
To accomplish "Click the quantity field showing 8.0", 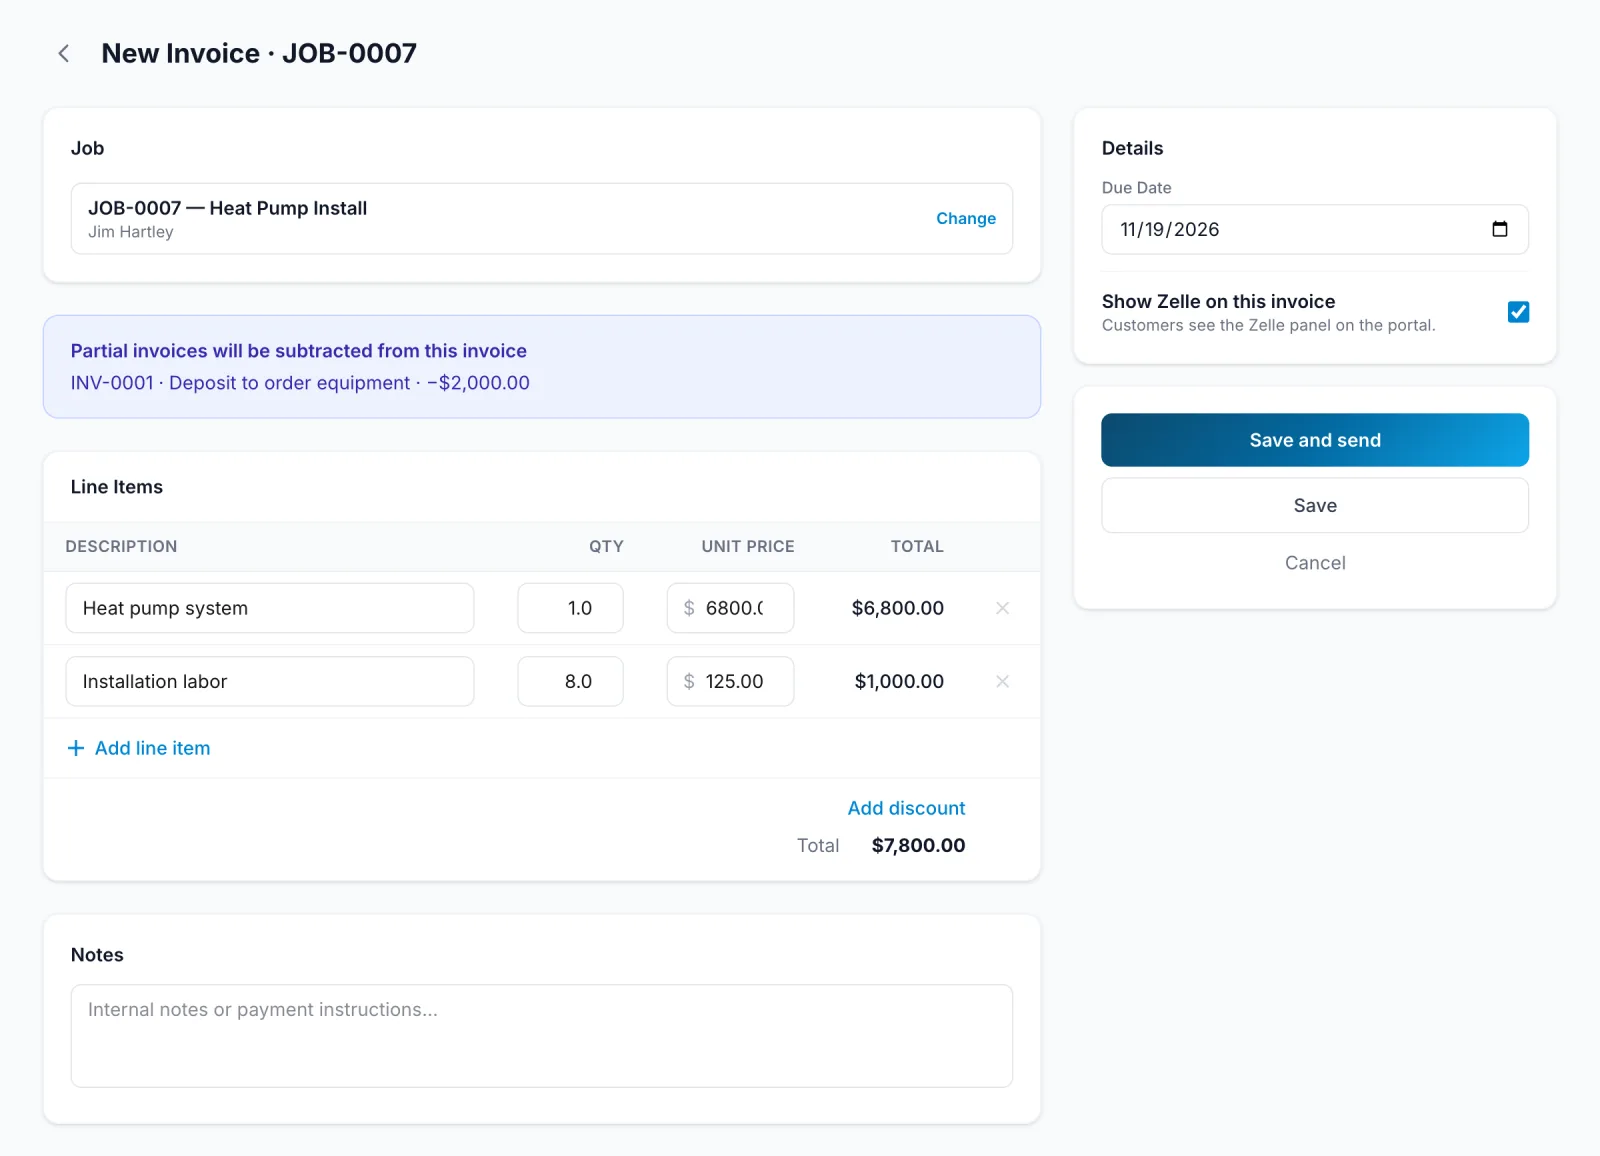I will coord(570,681).
